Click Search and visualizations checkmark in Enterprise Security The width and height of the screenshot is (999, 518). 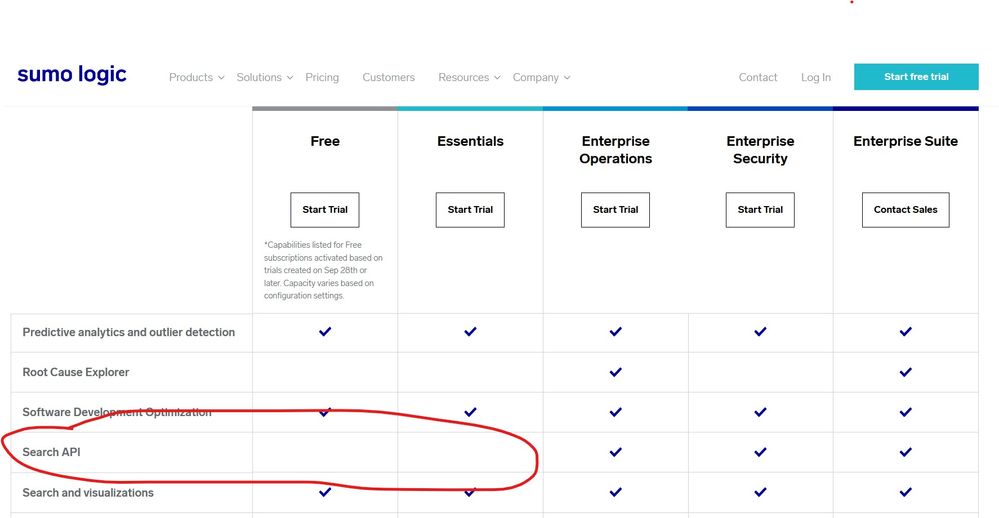pyautogui.click(x=760, y=492)
